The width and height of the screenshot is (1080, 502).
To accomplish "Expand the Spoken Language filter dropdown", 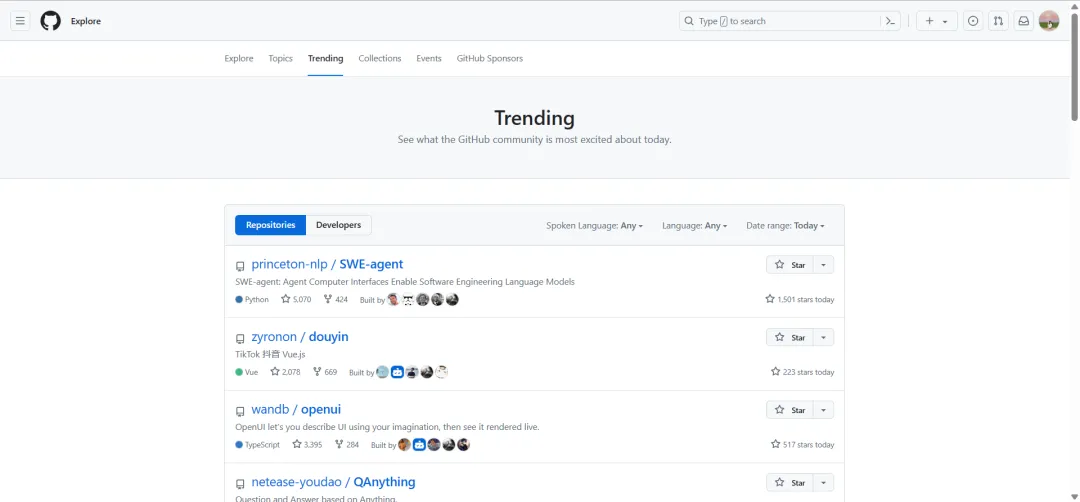I will click(594, 226).
